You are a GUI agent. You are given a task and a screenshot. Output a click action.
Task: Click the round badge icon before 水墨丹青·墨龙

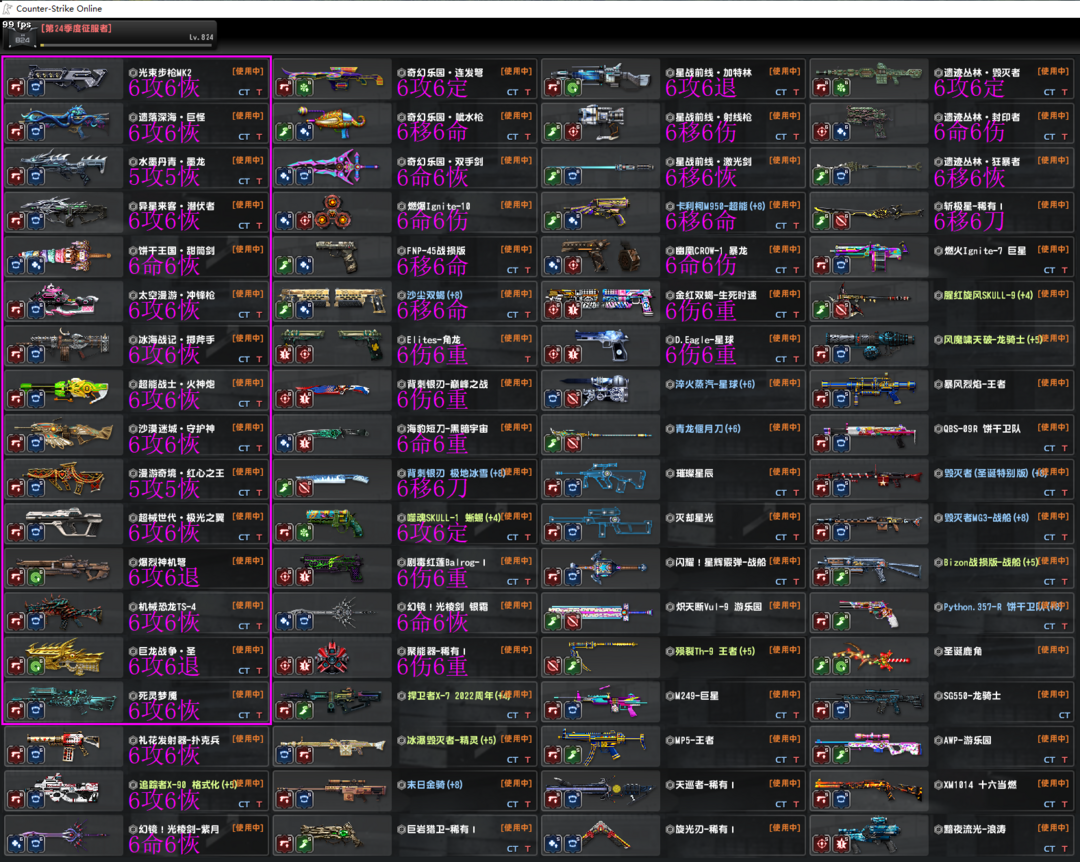132,161
